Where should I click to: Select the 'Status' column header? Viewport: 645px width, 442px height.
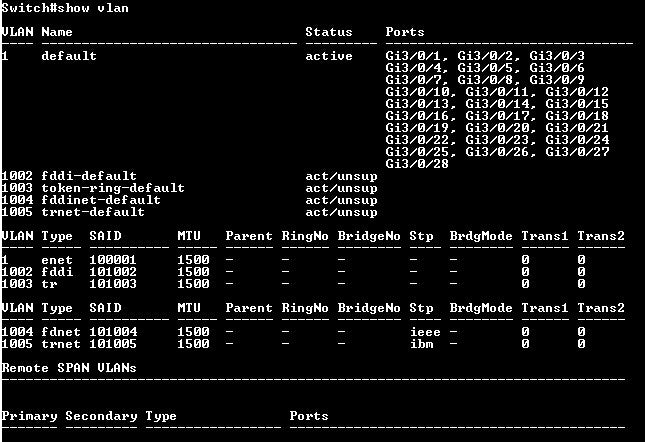(x=329, y=32)
